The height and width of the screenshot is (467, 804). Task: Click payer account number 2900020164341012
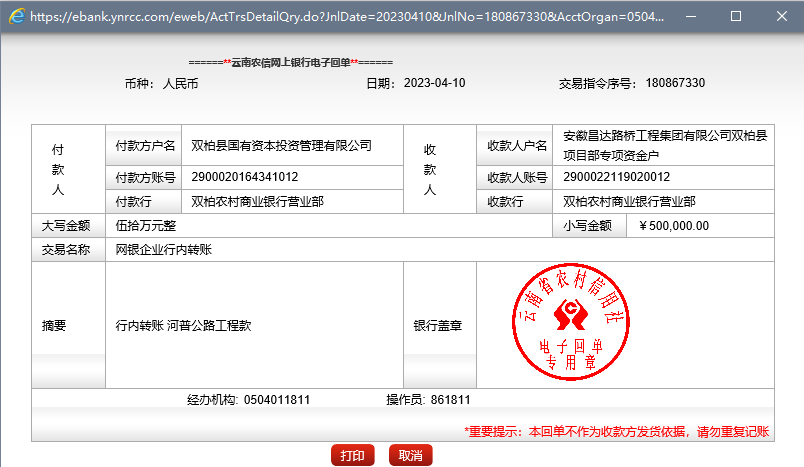coord(244,177)
